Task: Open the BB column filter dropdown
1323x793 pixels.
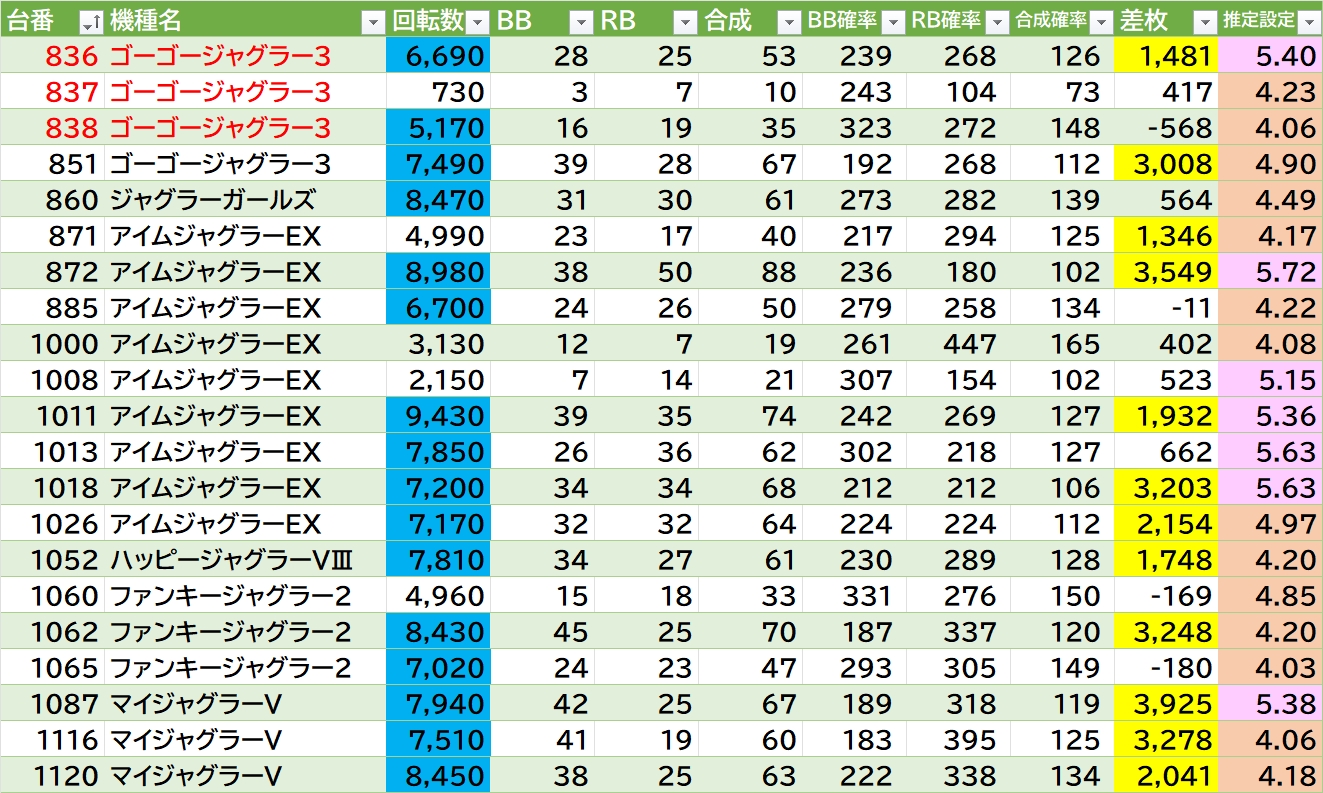Action: click(x=581, y=21)
